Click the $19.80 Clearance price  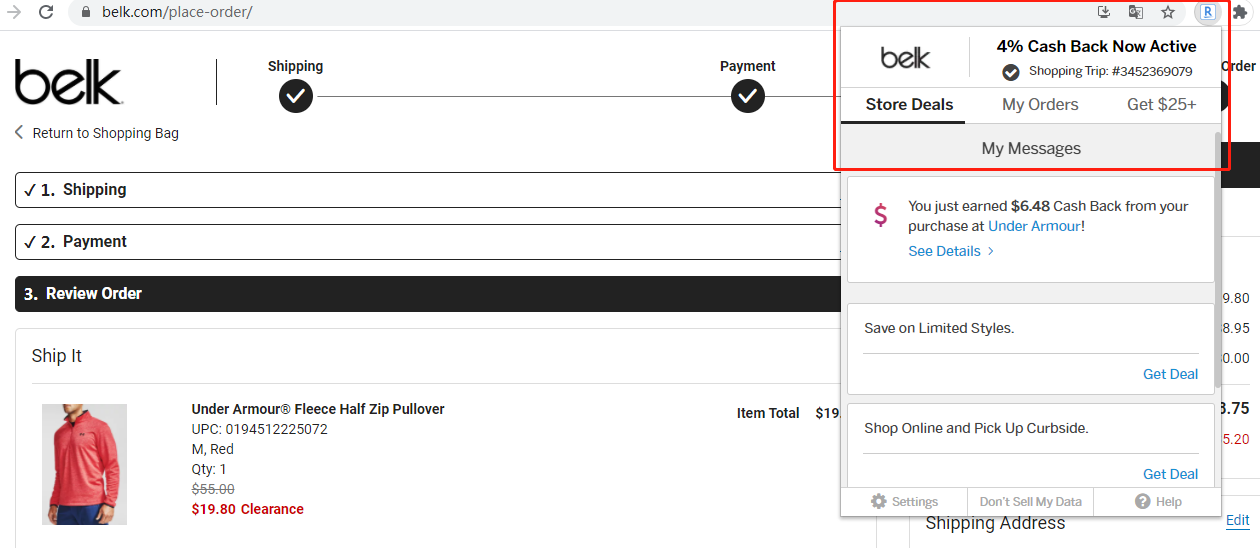[x=247, y=509]
